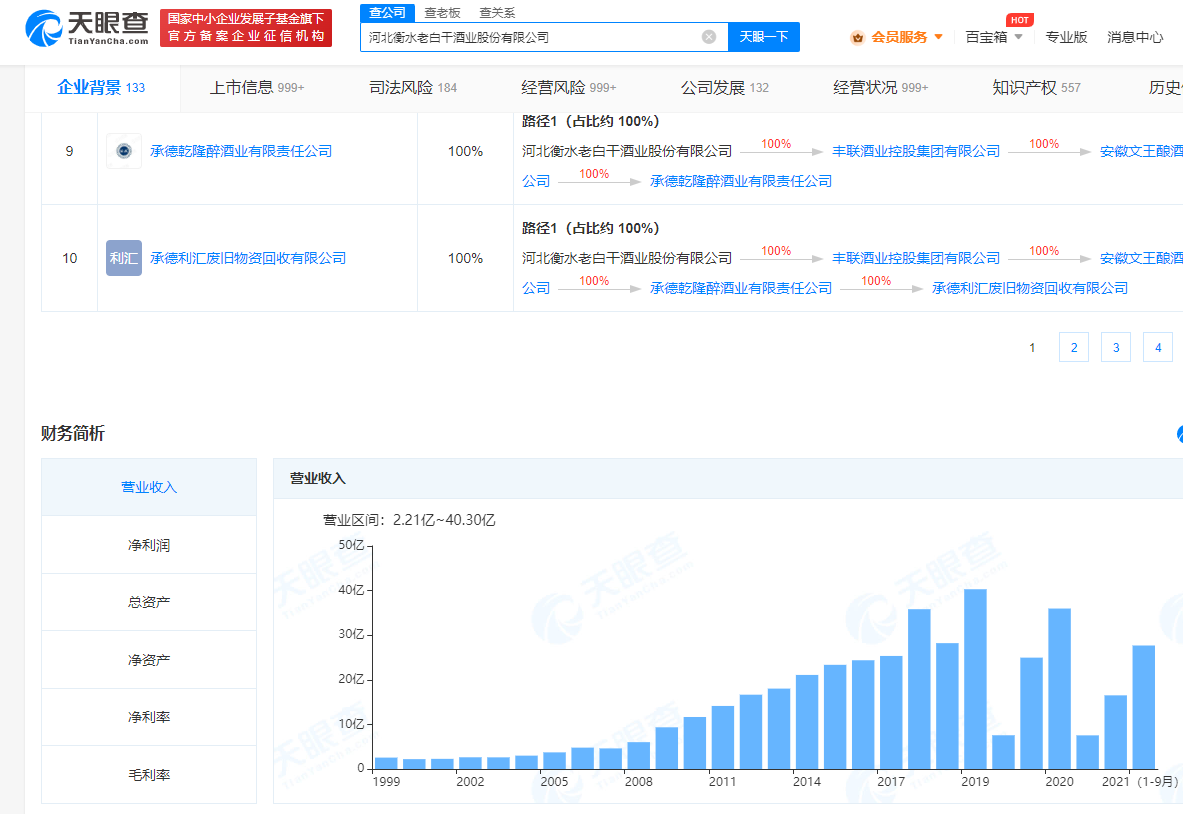Go to page 2 of results
The height and width of the screenshot is (814, 1183).
tap(1073, 347)
